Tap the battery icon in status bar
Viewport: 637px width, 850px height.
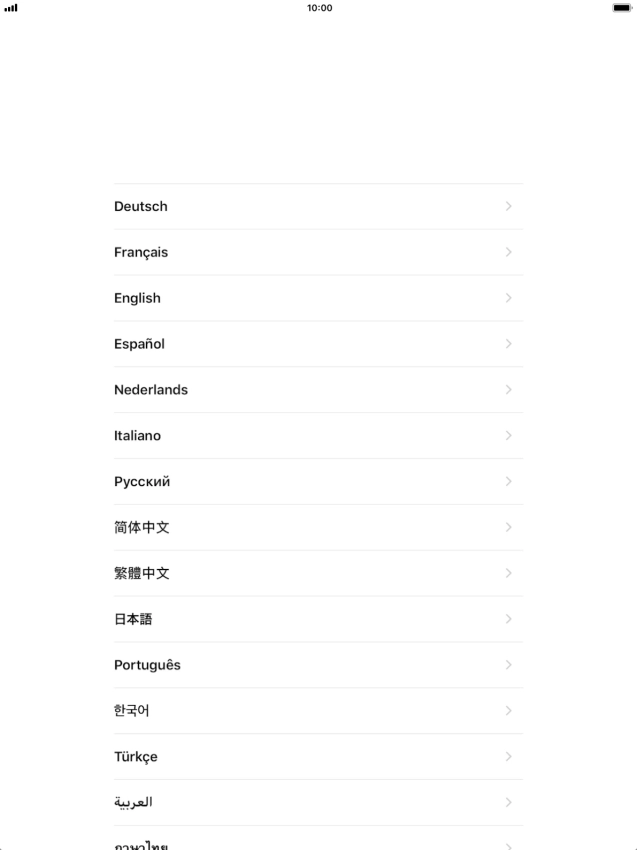click(x=622, y=8)
